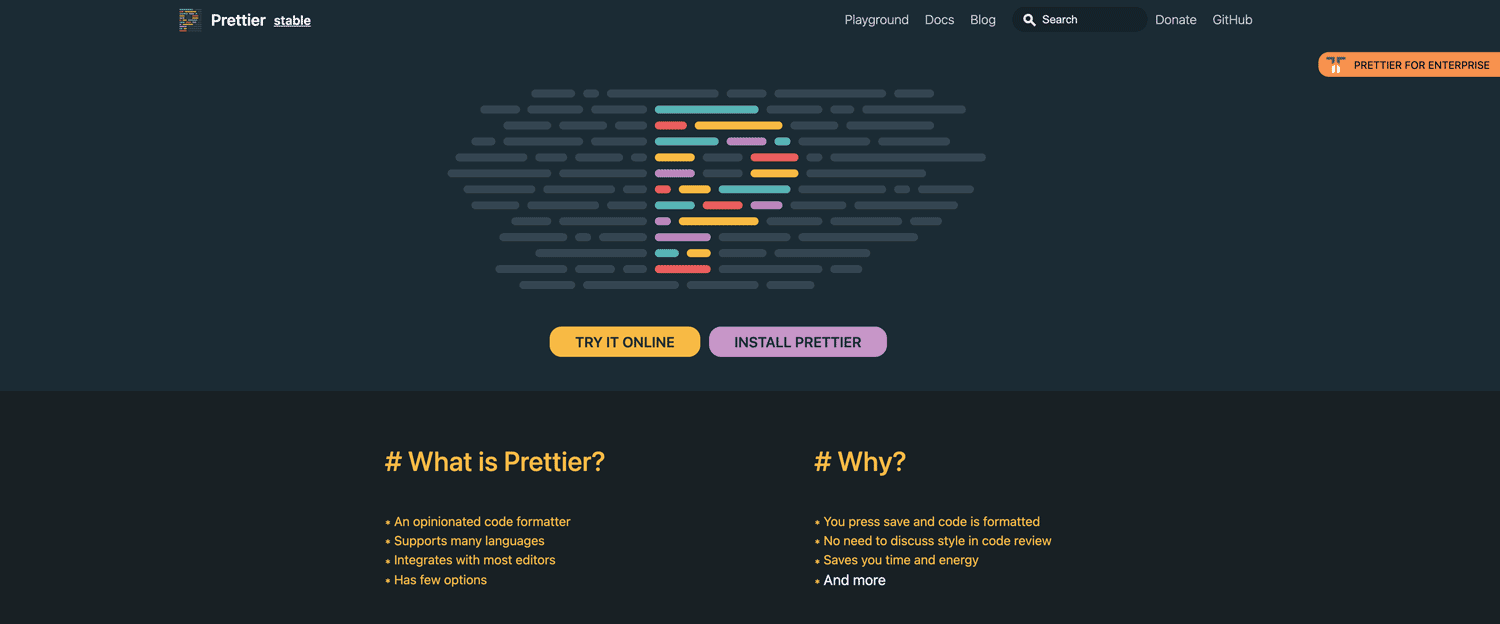Click the magnifying glass search icon

(1029, 20)
